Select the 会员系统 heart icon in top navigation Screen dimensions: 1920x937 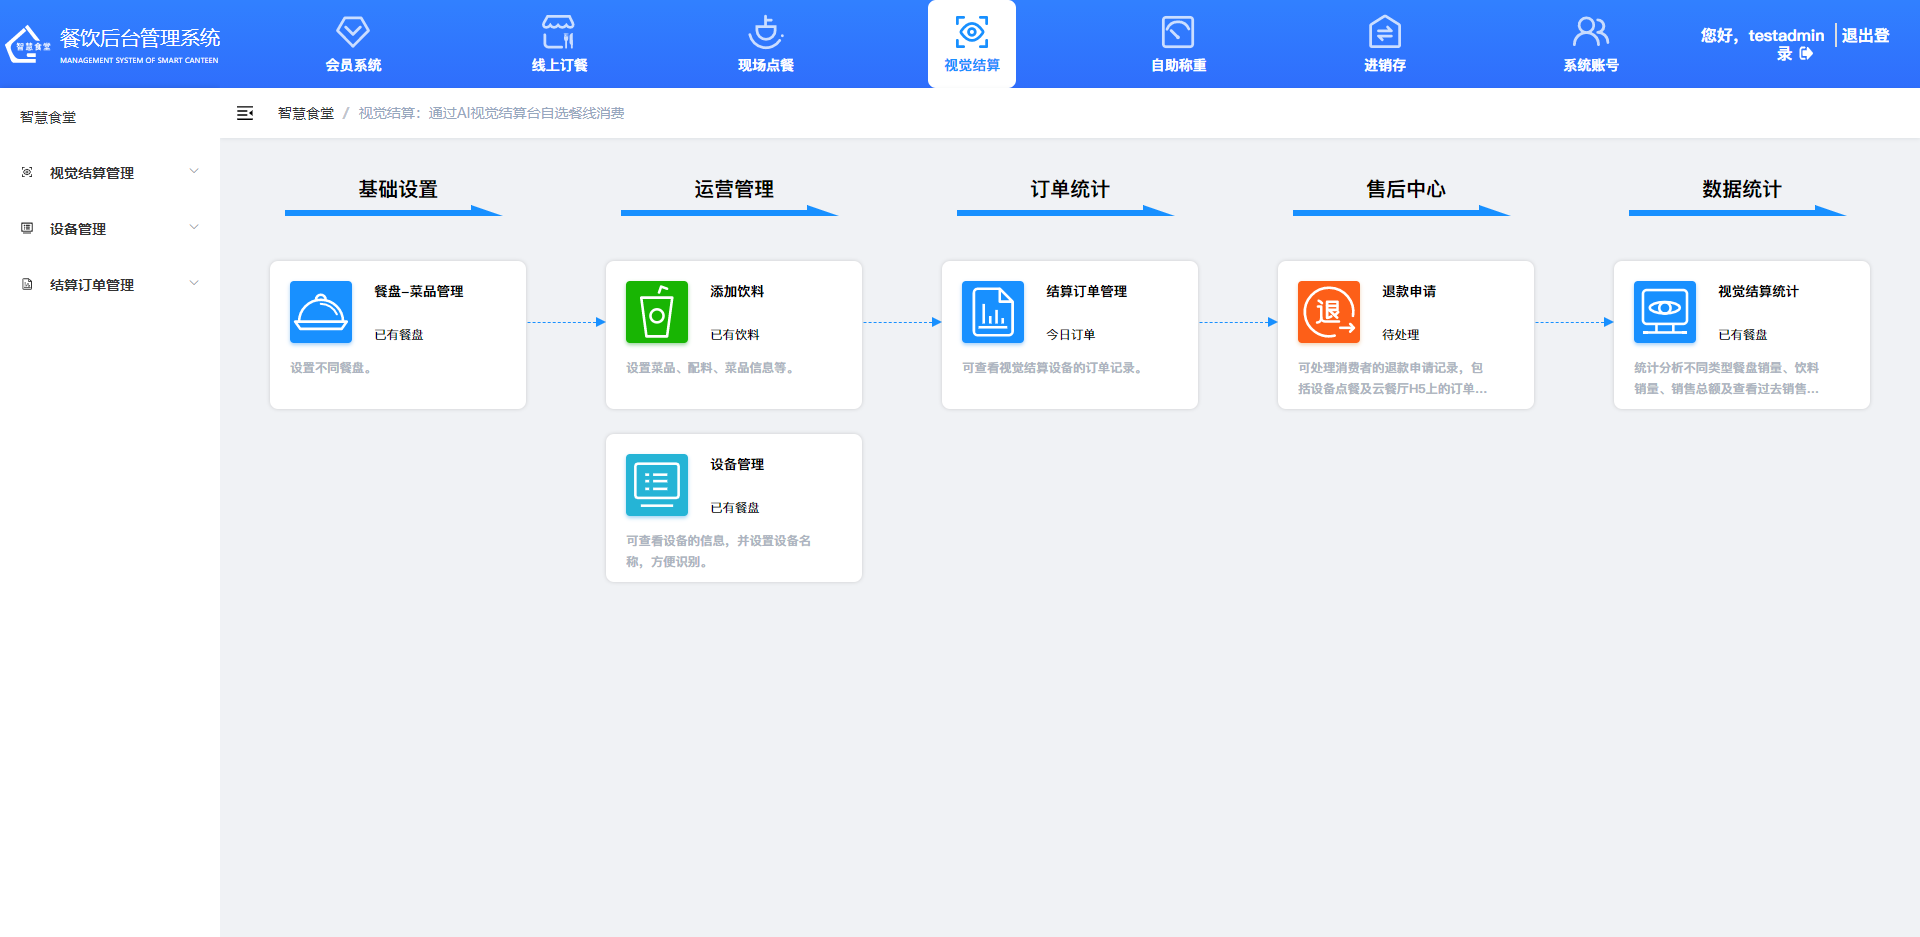click(352, 31)
